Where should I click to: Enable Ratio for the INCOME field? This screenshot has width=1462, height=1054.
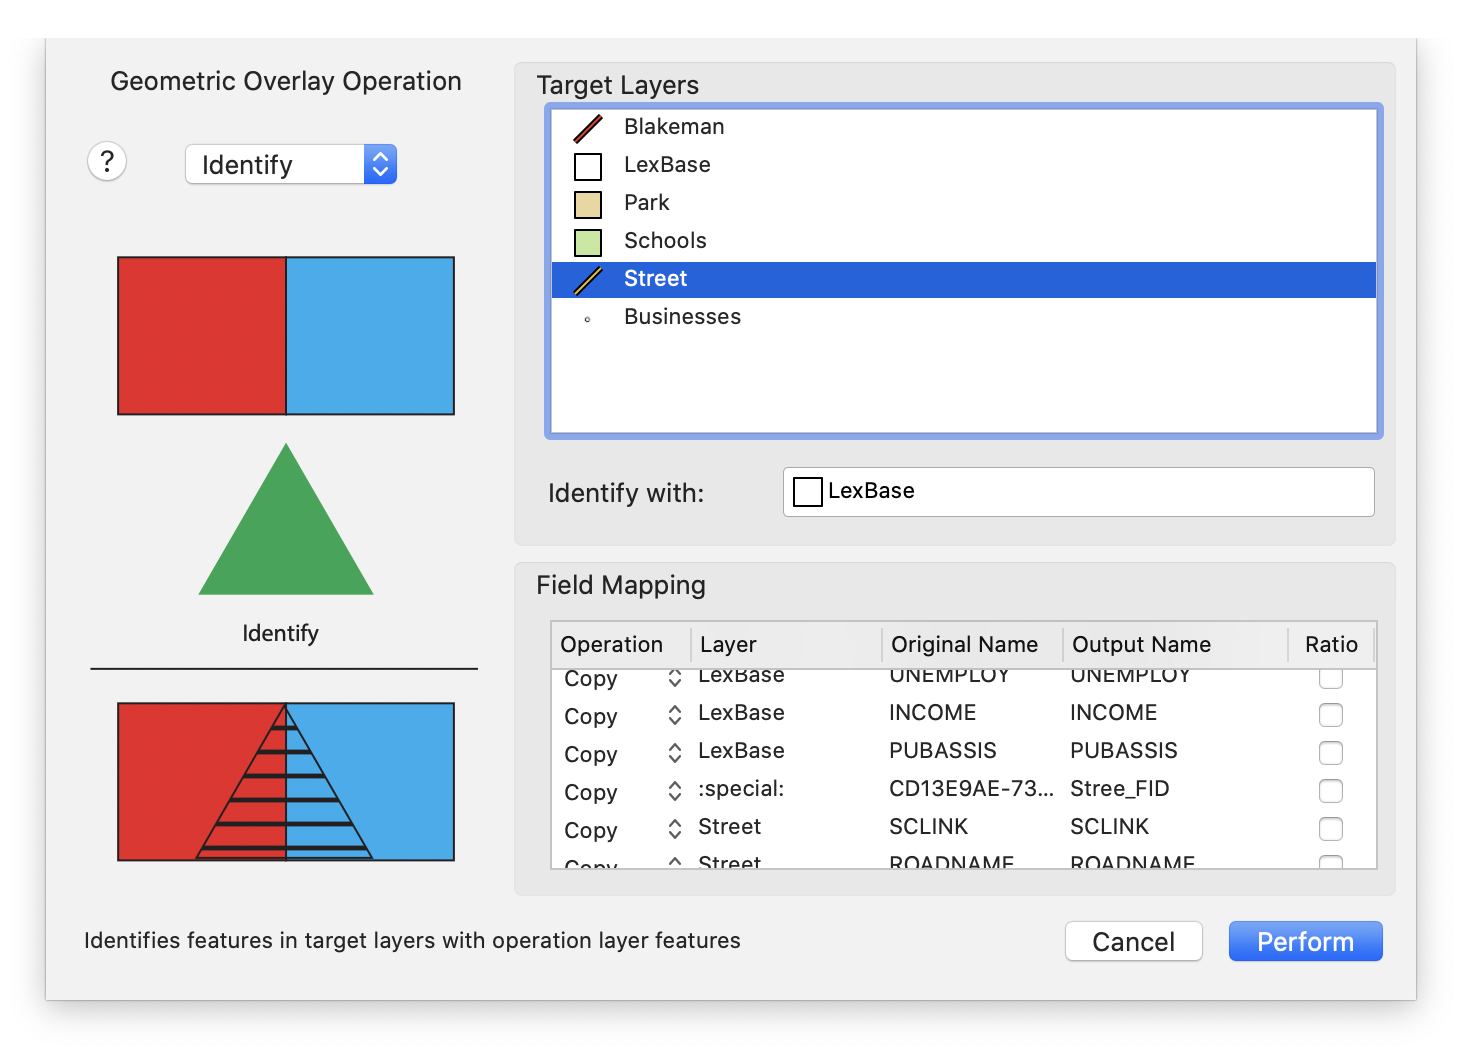1331,715
